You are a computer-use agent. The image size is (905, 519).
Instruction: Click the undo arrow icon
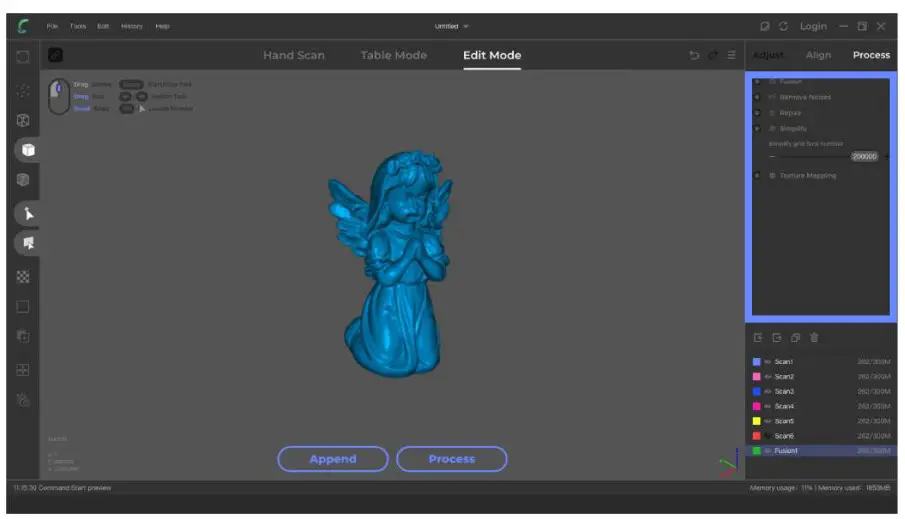pyautogui.click(x=694, y=55)
